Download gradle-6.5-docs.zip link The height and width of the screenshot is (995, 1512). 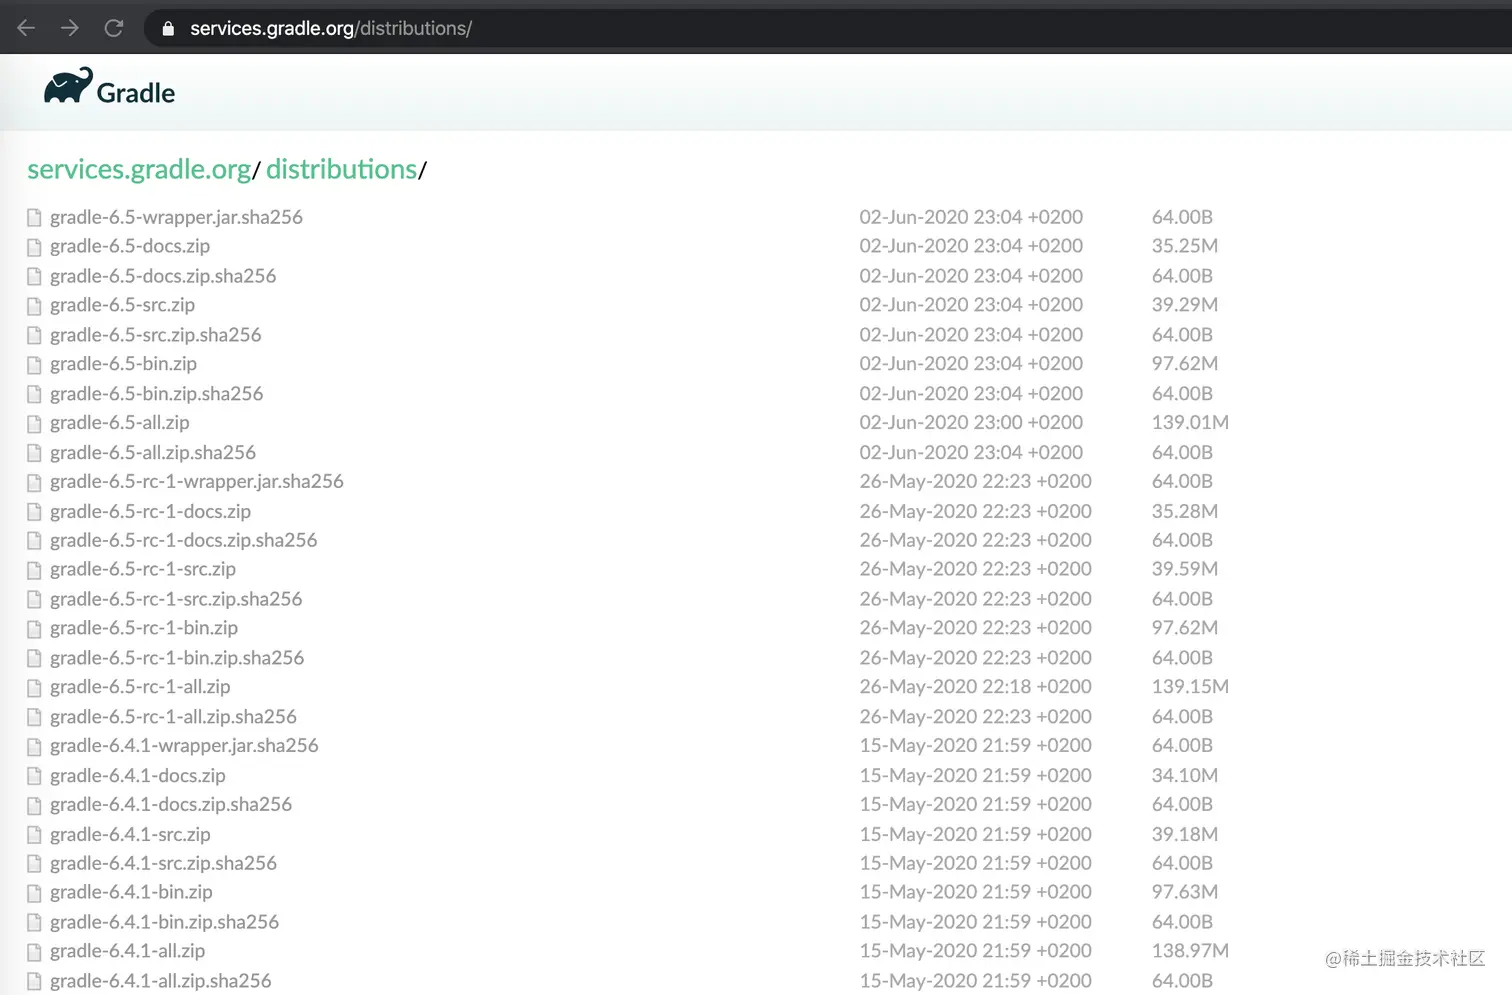[130, 246]
